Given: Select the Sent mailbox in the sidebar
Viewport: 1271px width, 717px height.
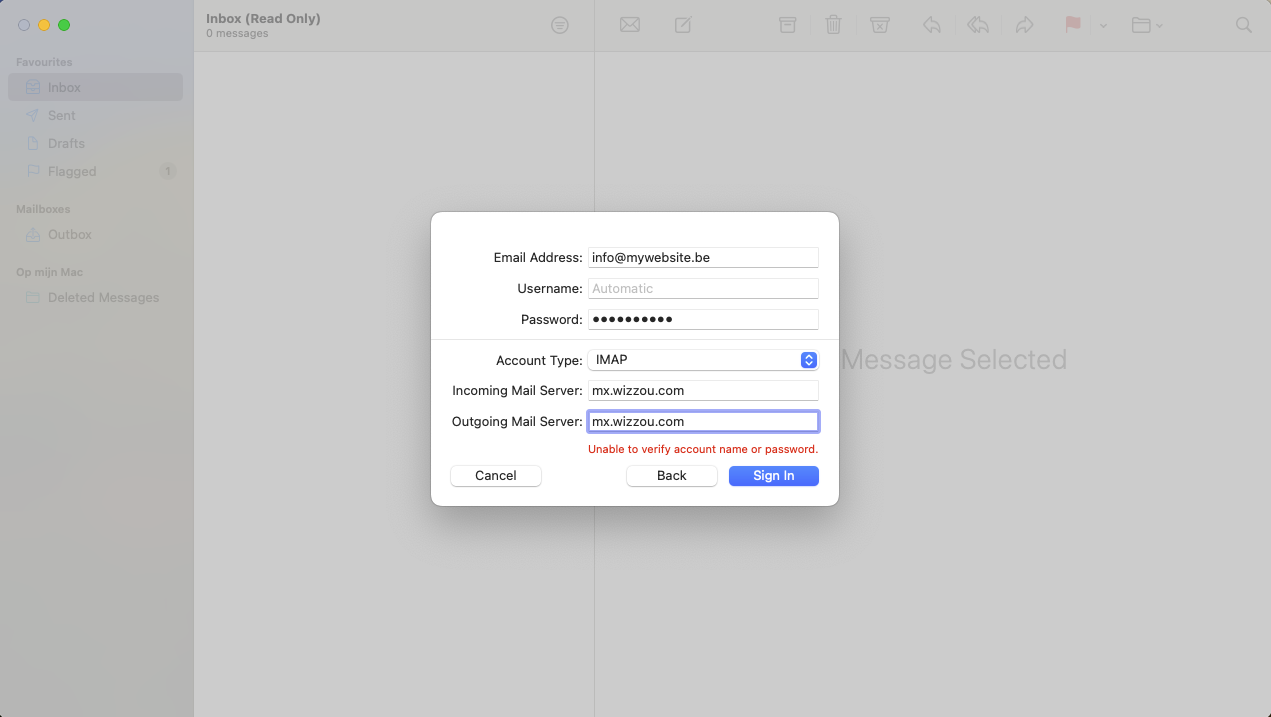Looking at the screenshot, I should click(60, 115).
